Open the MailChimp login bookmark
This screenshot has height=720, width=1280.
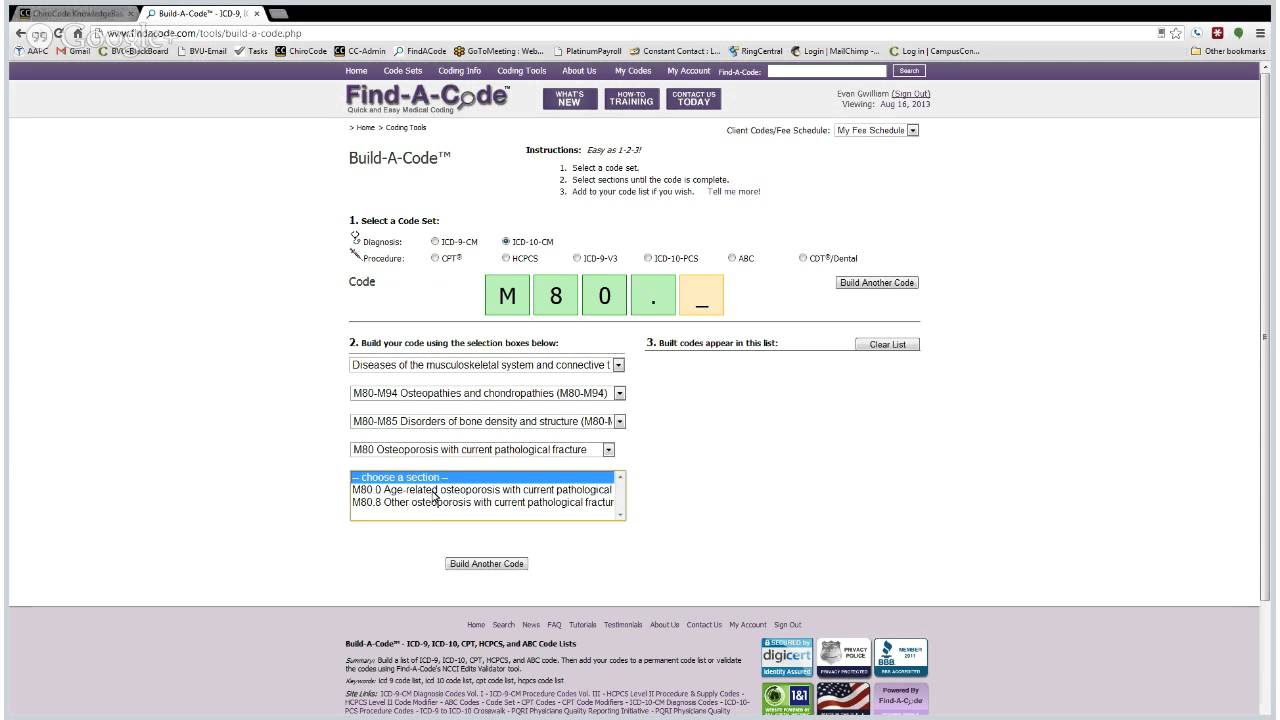coord(835,51)
